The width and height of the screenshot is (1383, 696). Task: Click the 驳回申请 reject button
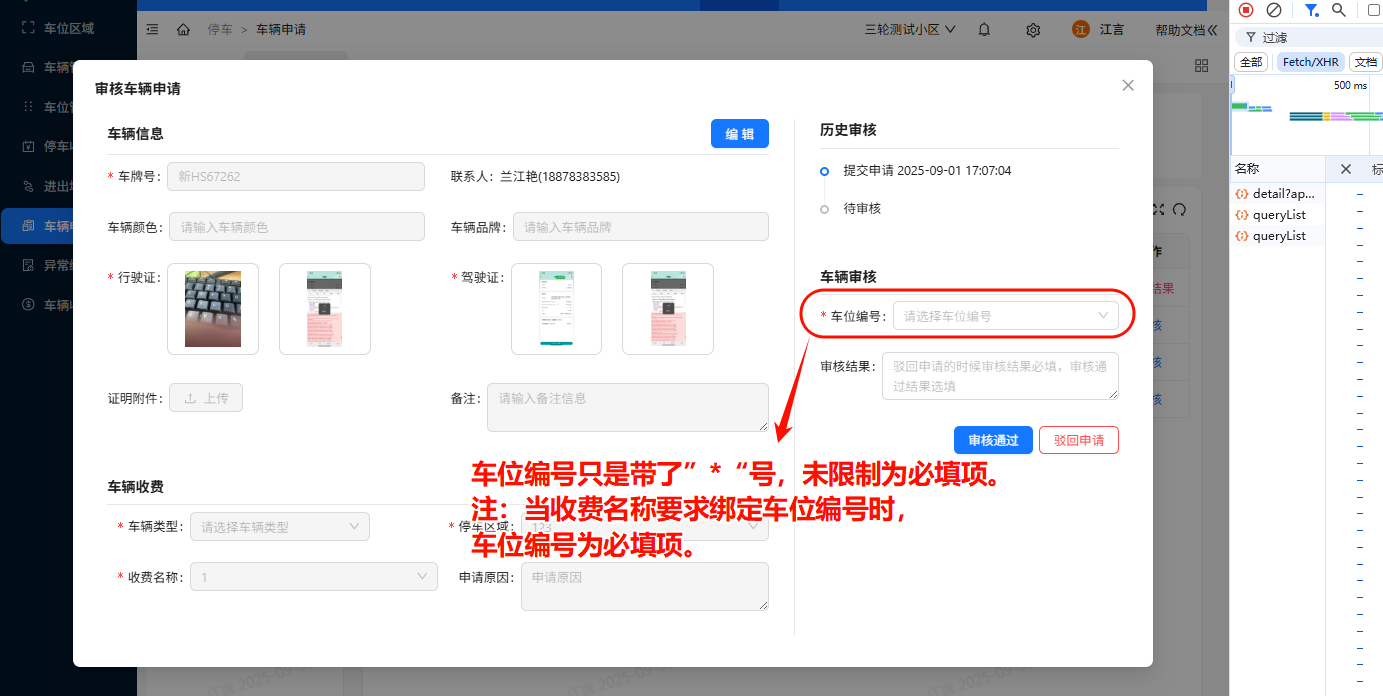1079,440
